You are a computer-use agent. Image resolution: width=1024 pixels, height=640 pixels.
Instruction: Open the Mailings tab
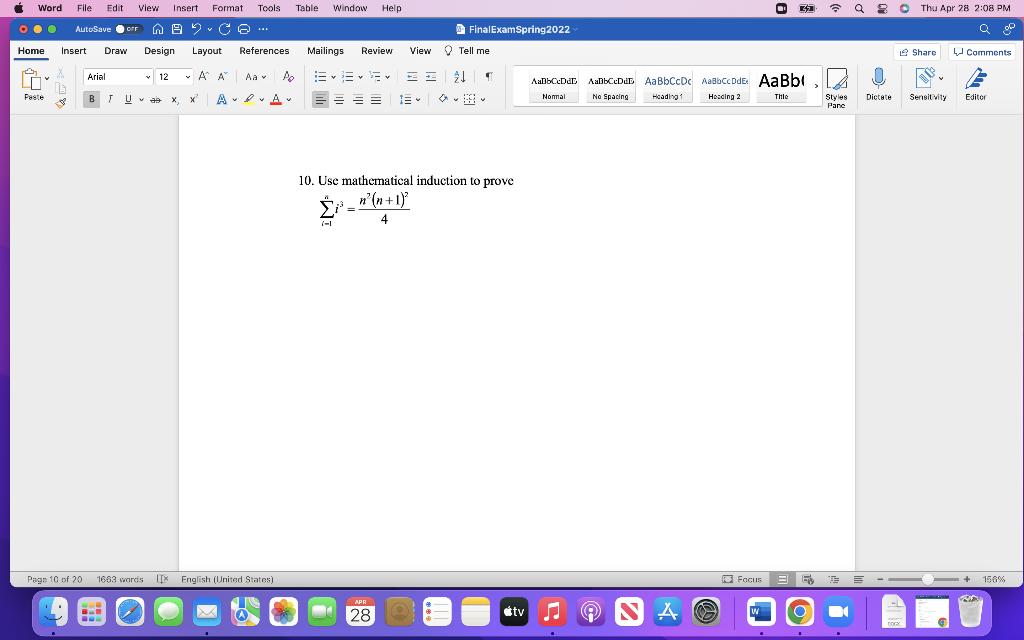click(325, 51)
